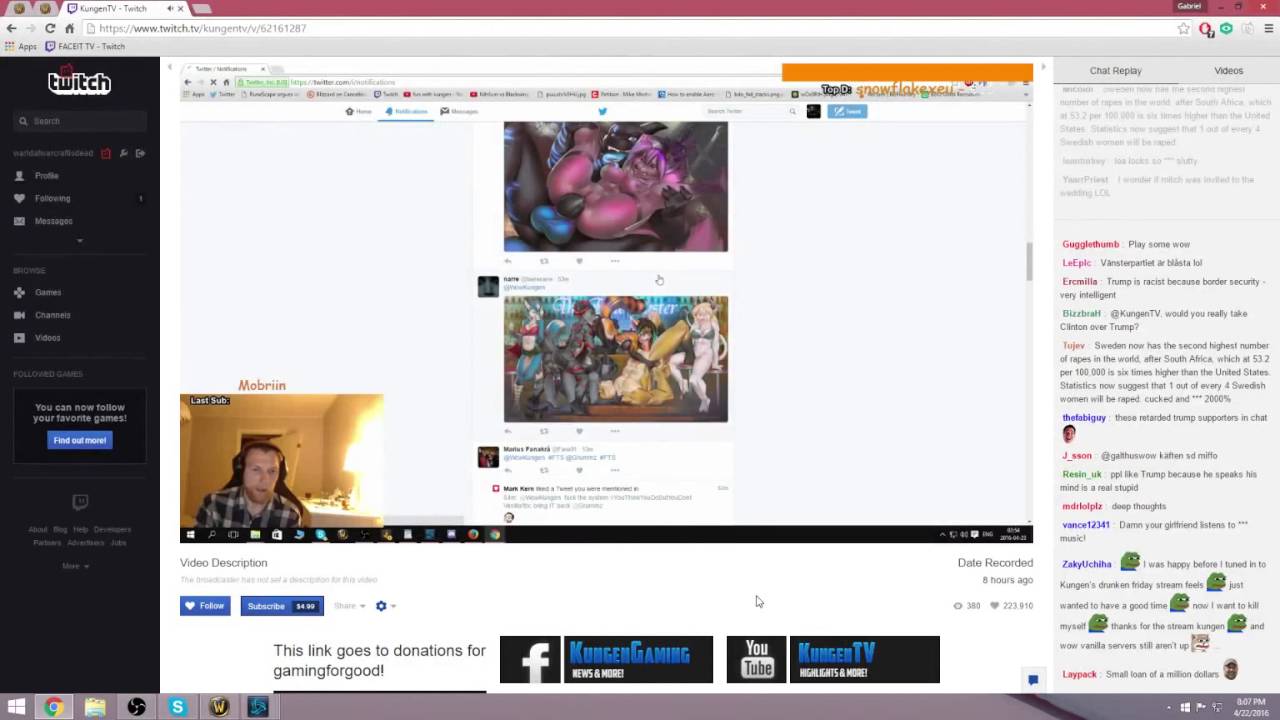Click the Twitch sidebar search field
The image size is (1280, 720).
pyautogui.click(x=80, y=121)
